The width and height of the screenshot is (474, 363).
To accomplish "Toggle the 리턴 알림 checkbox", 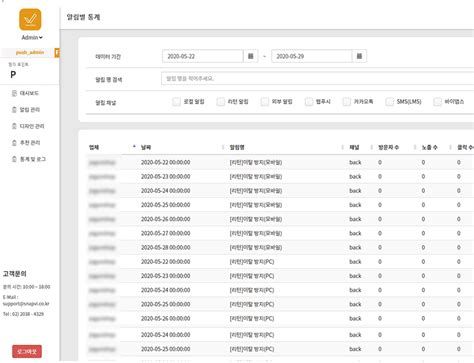I will tap(220, 101).
